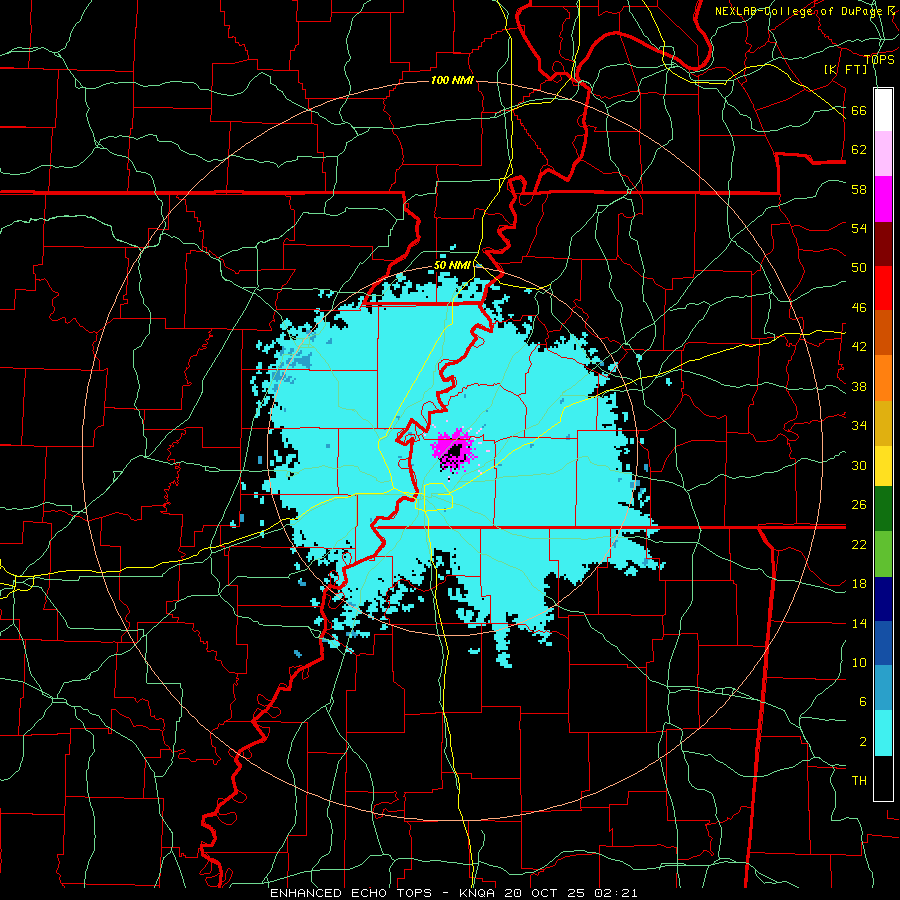Click the legend value '10'

(859, 662)
